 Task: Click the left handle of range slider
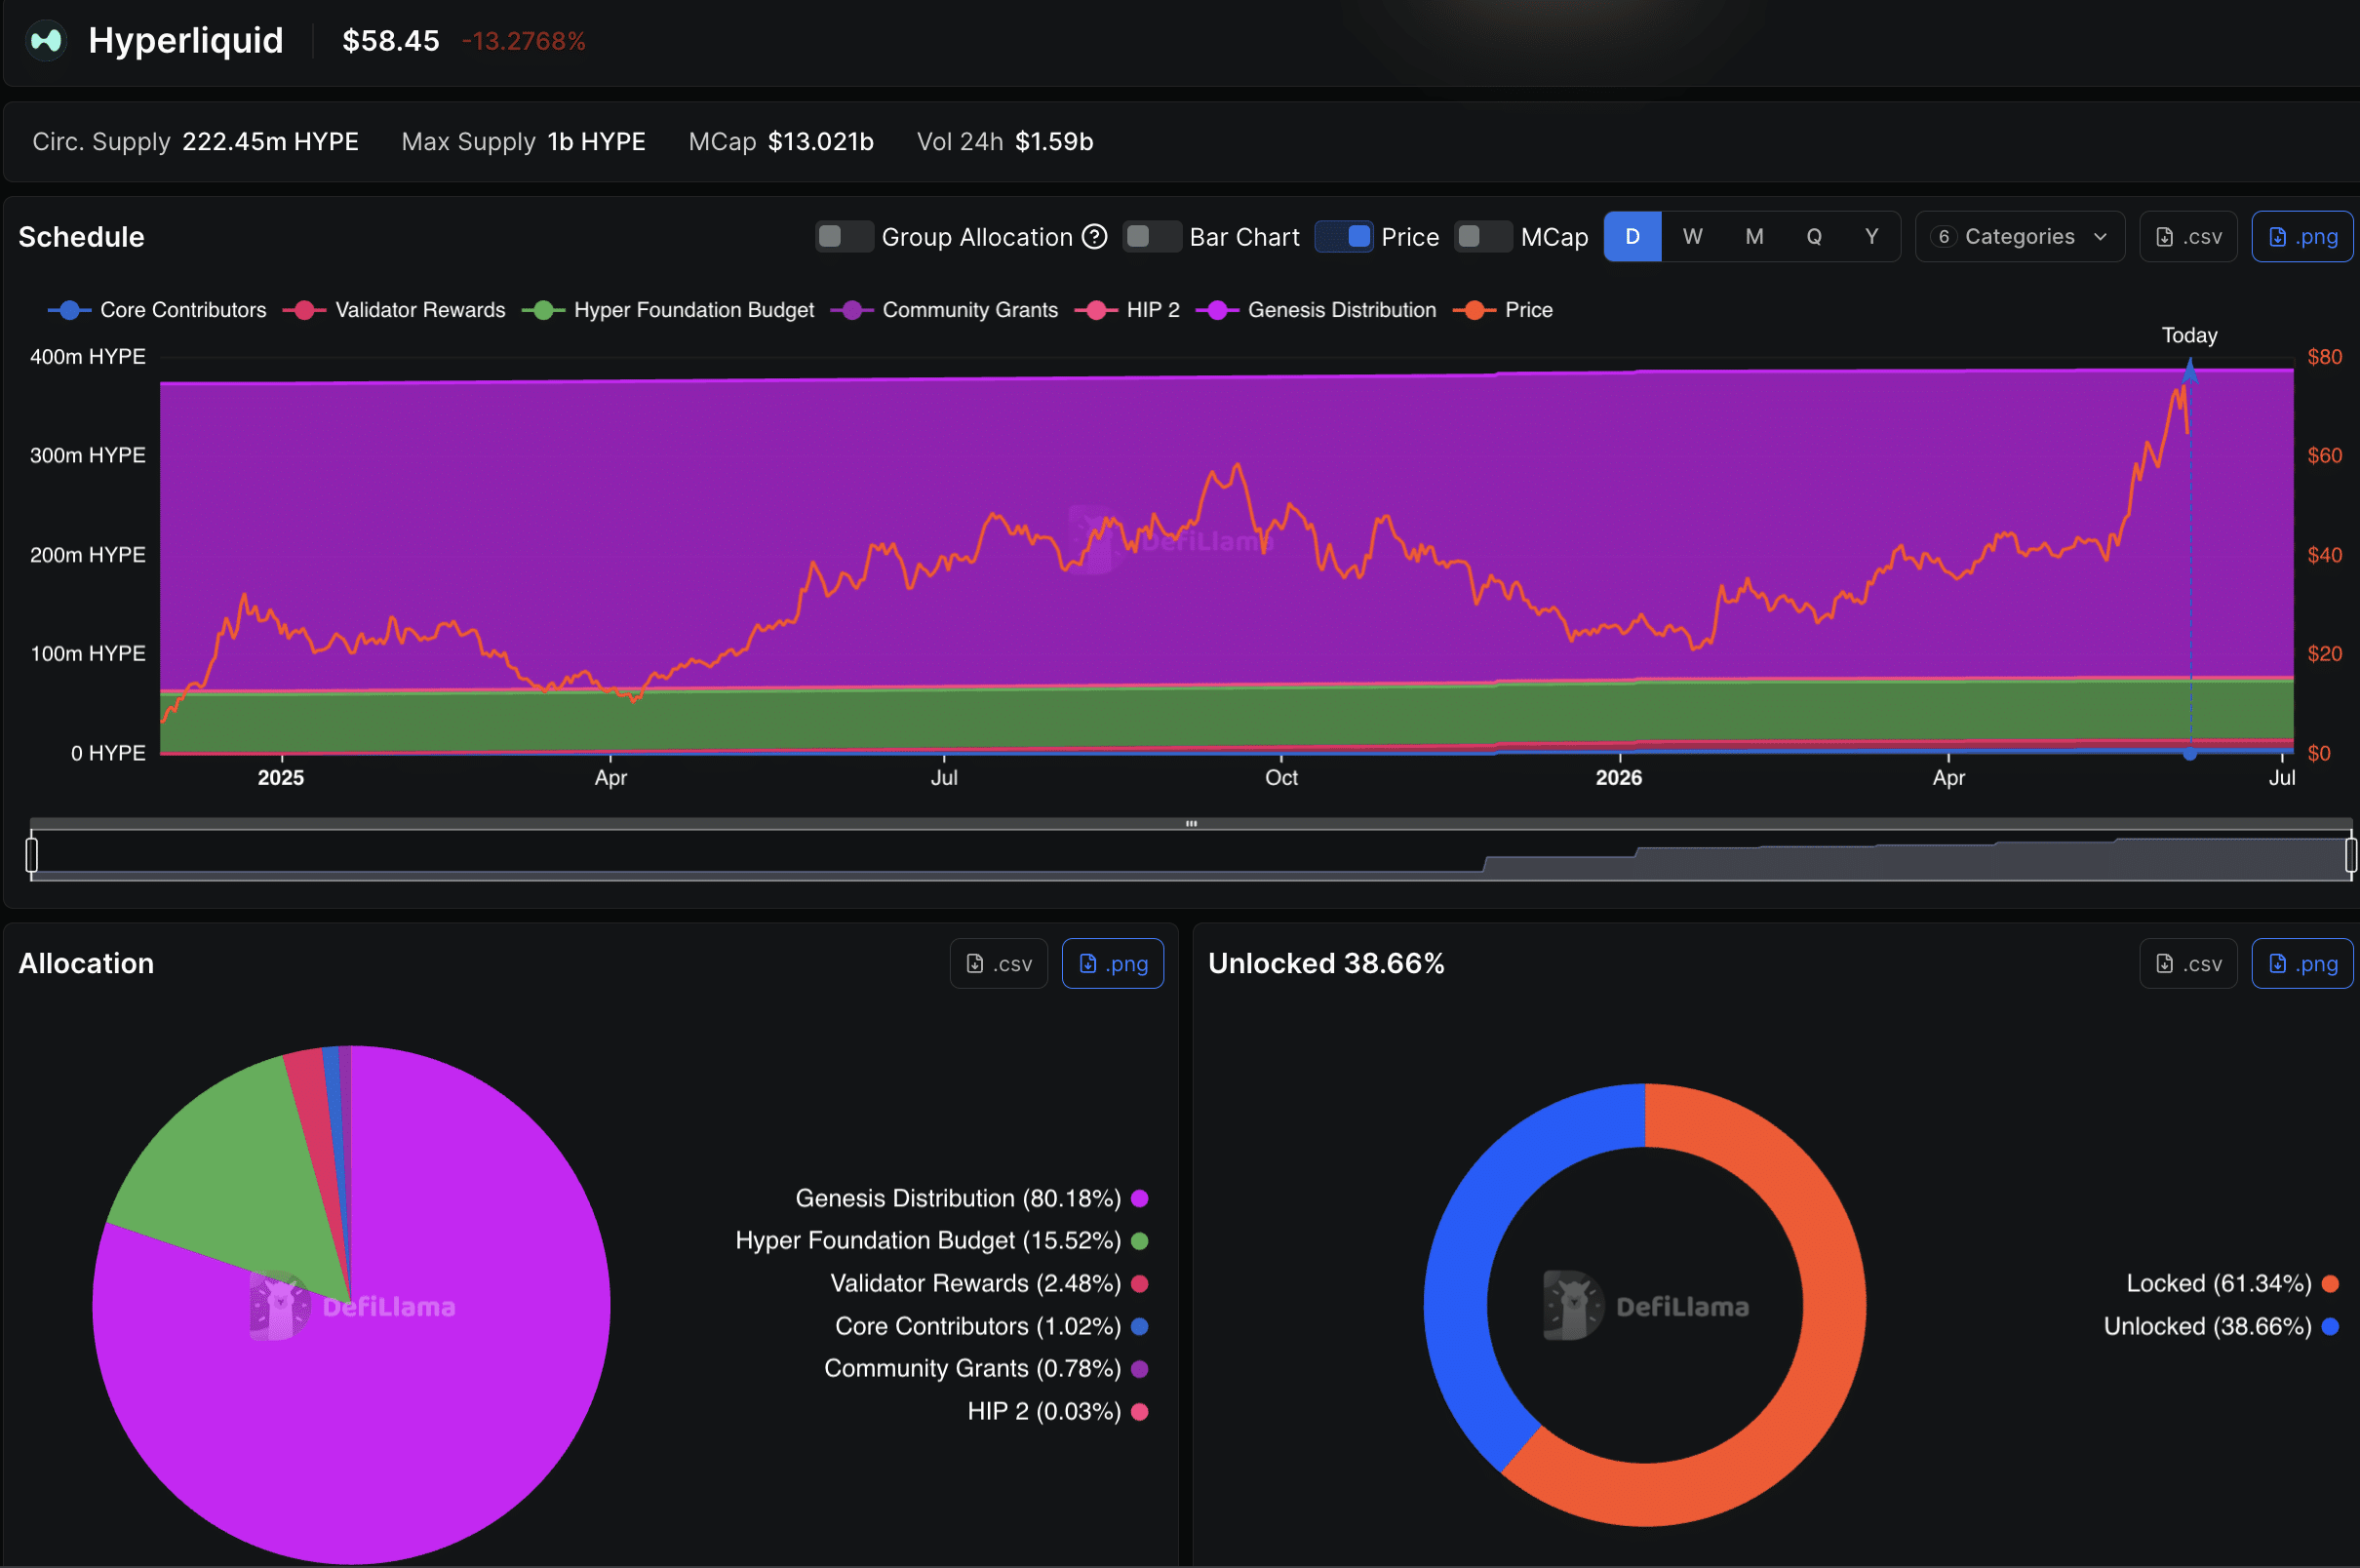pos(31,855)
